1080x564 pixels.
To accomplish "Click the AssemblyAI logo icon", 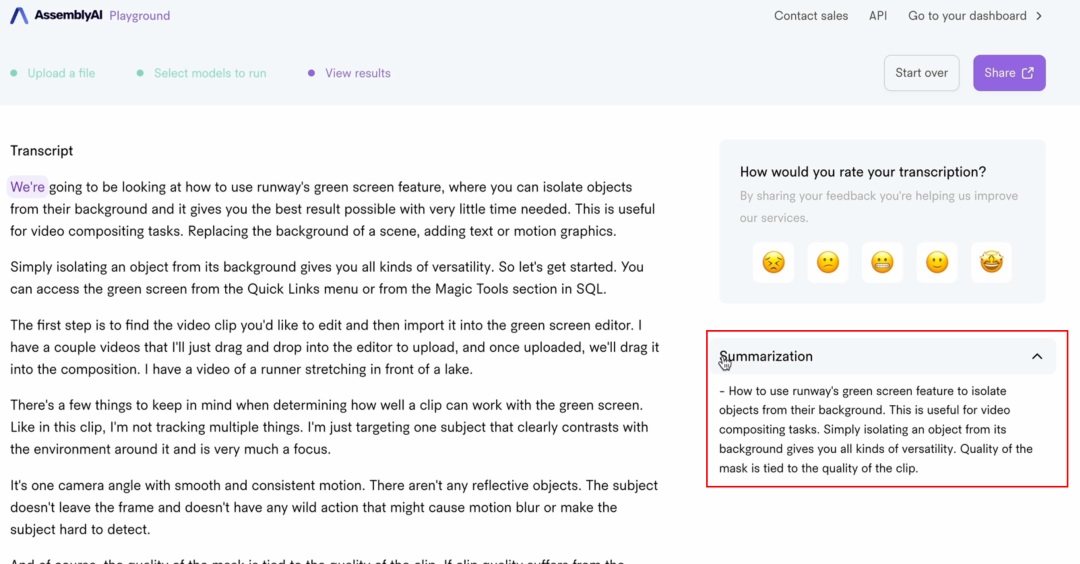I will (19, 15).
